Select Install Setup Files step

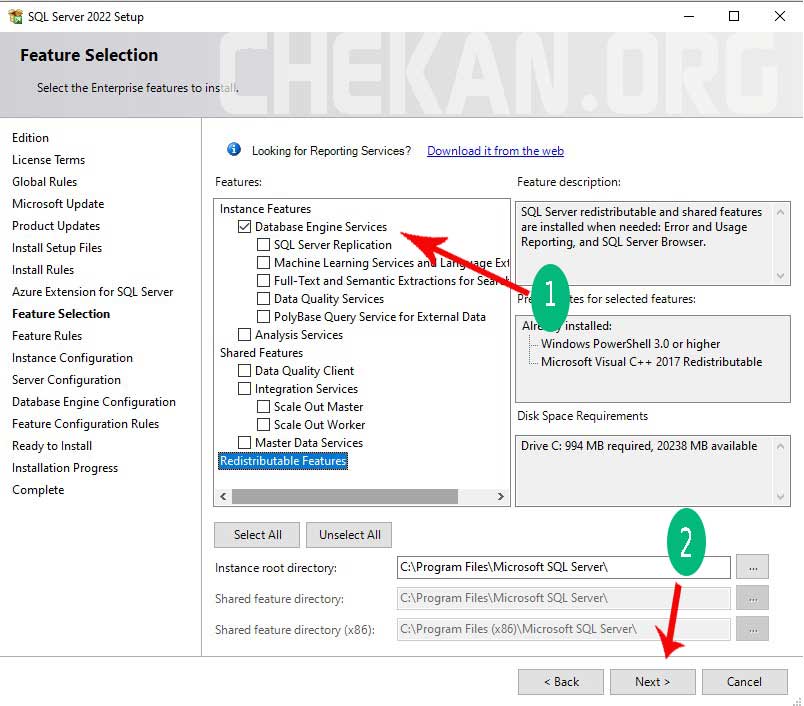pos(57,248)
